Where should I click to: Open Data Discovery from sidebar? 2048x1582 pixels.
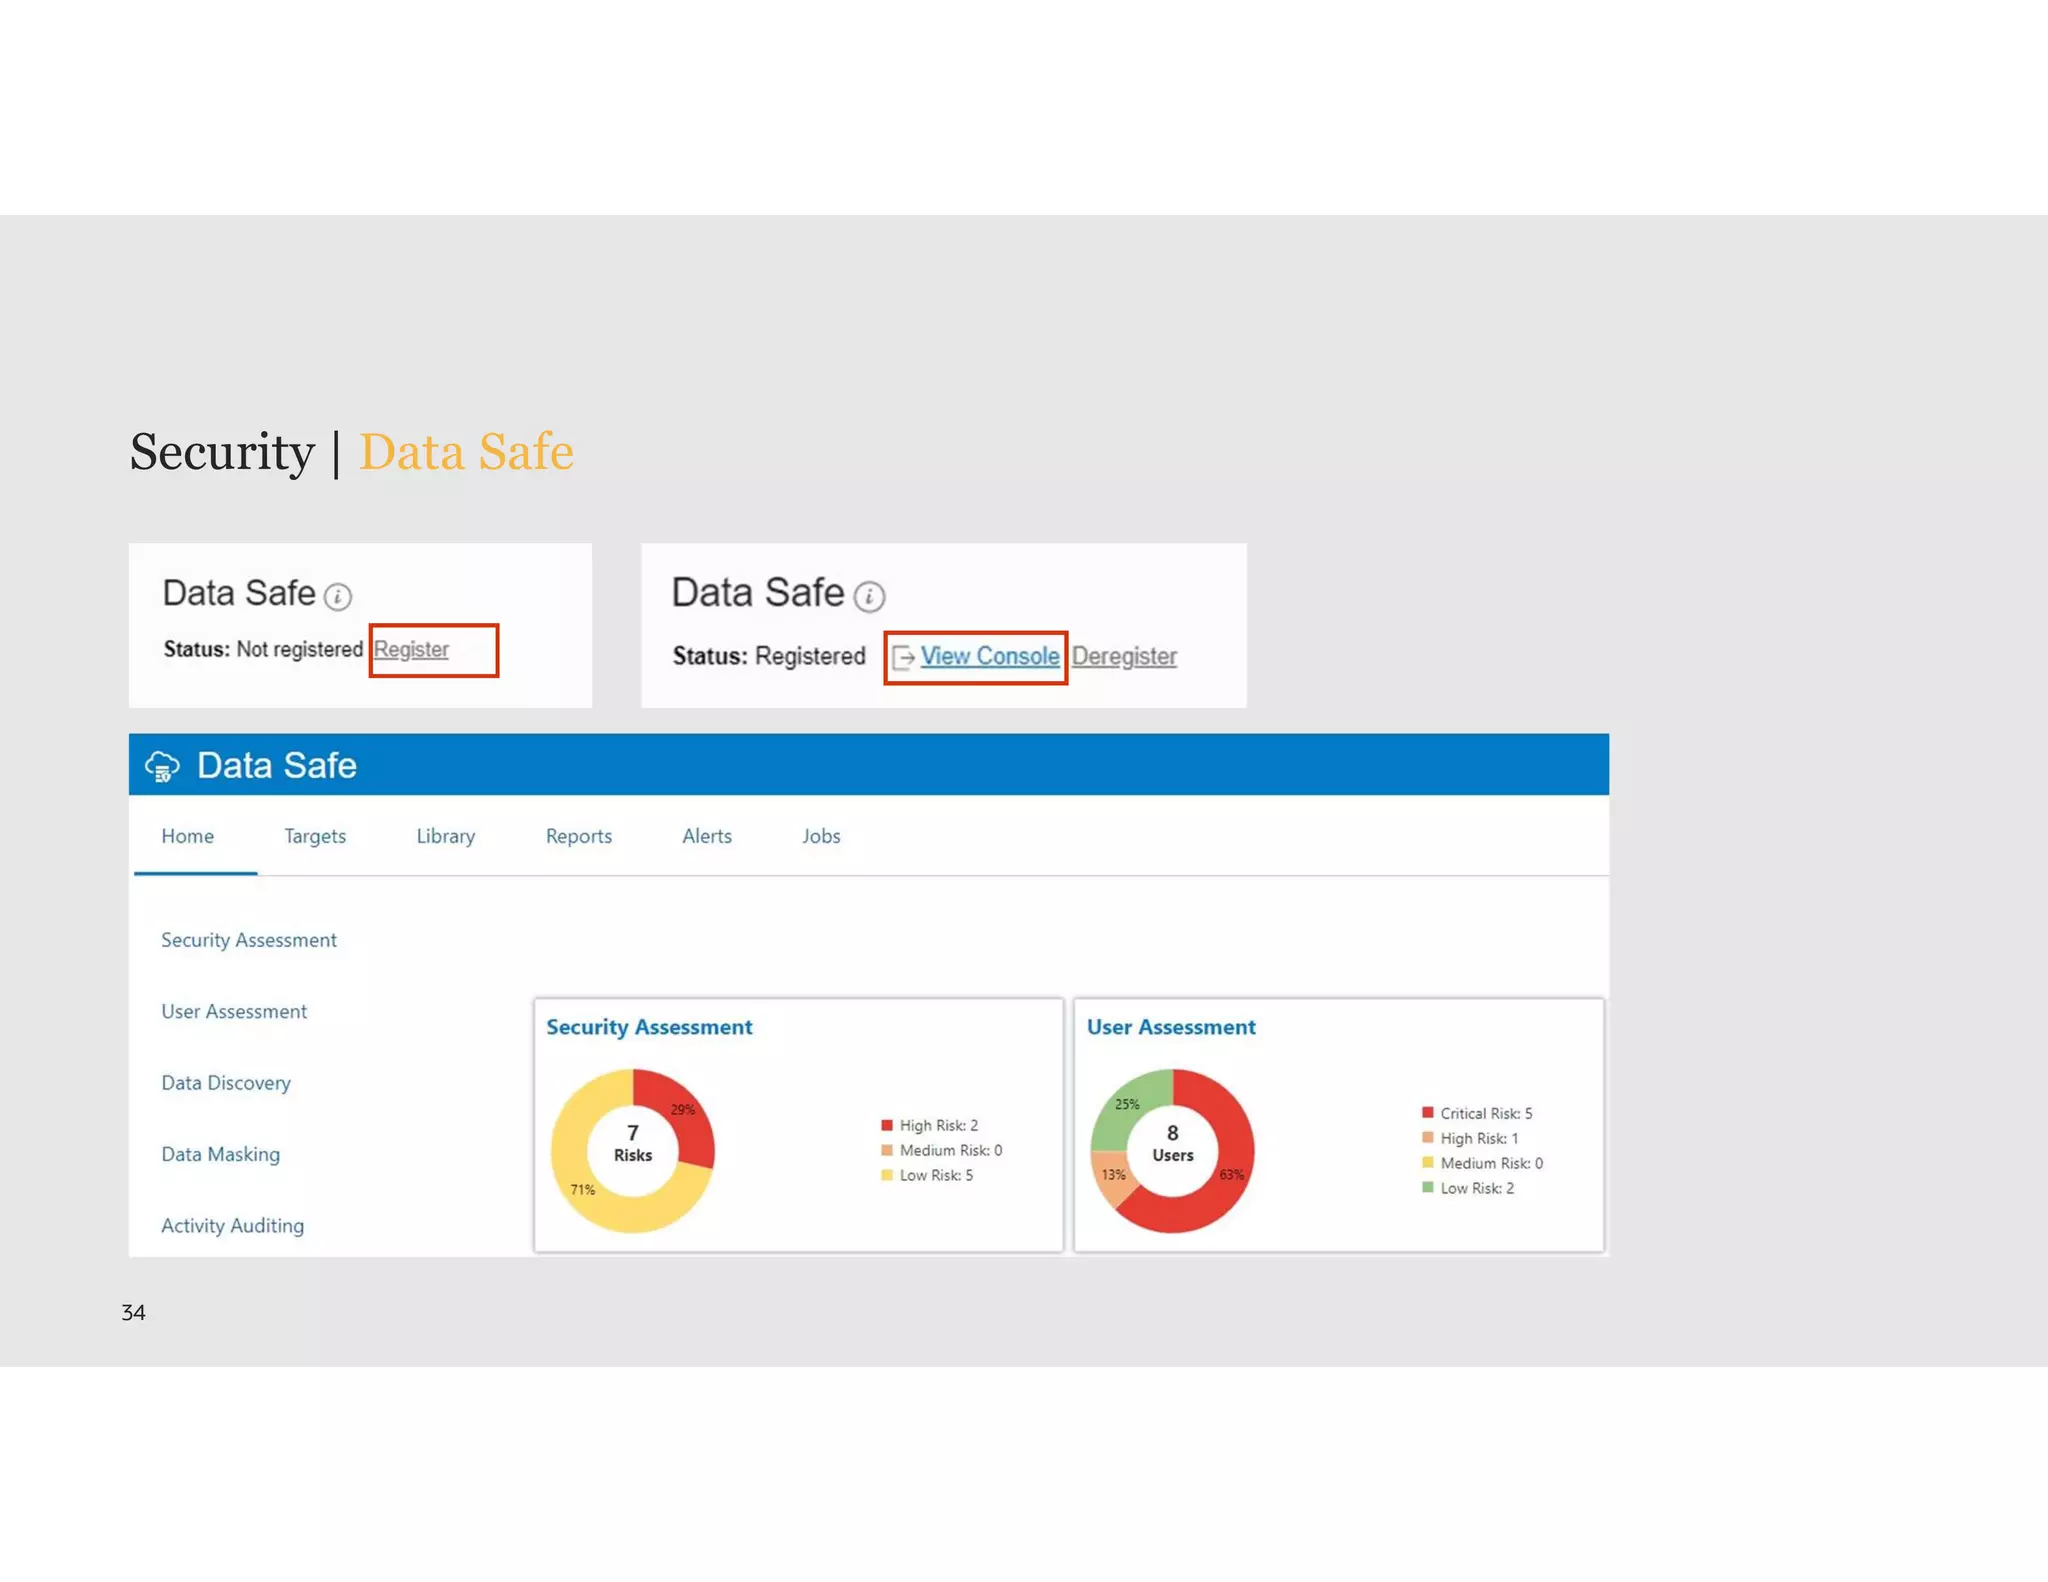pos(226,1083)
